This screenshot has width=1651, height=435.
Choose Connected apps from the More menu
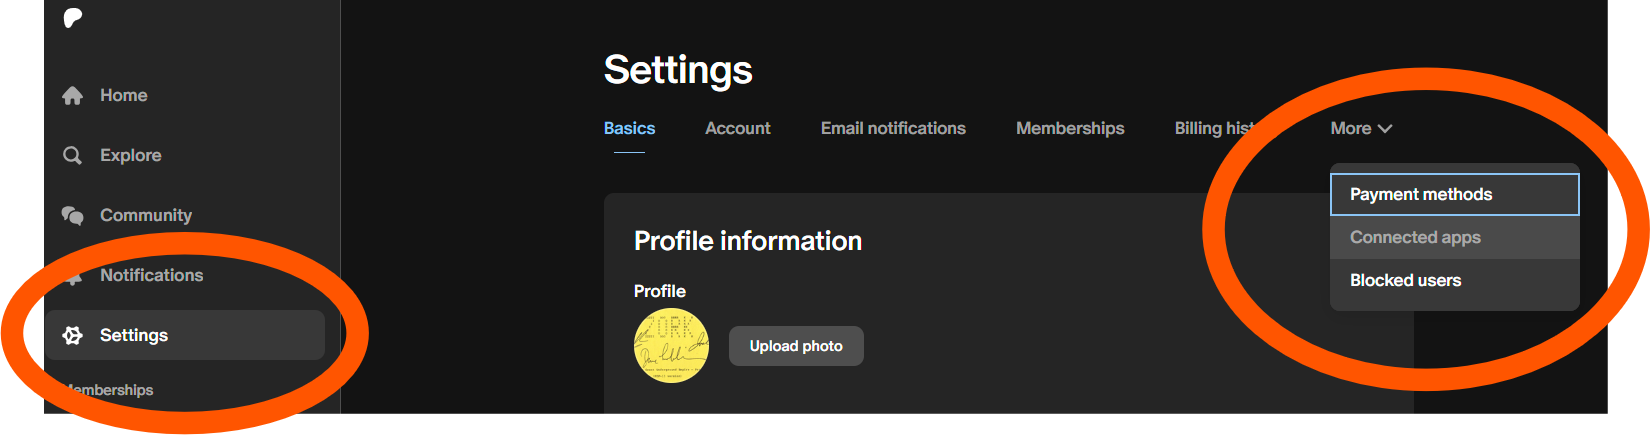point(1454,238)
